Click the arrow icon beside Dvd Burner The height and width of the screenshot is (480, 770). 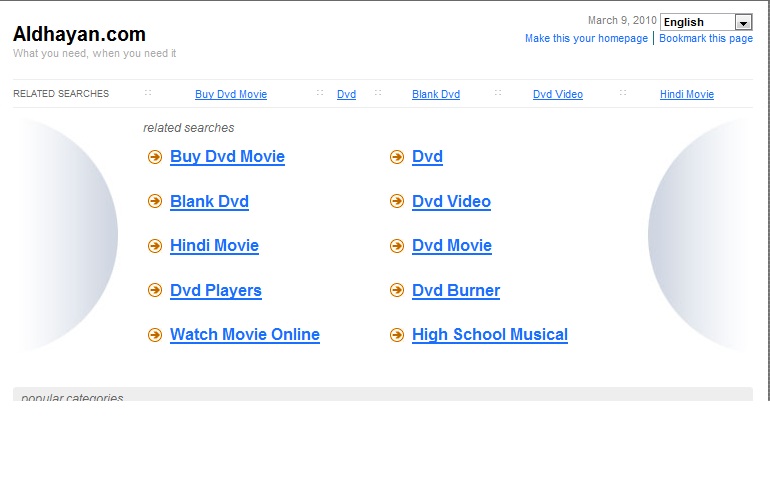point(397,290)
